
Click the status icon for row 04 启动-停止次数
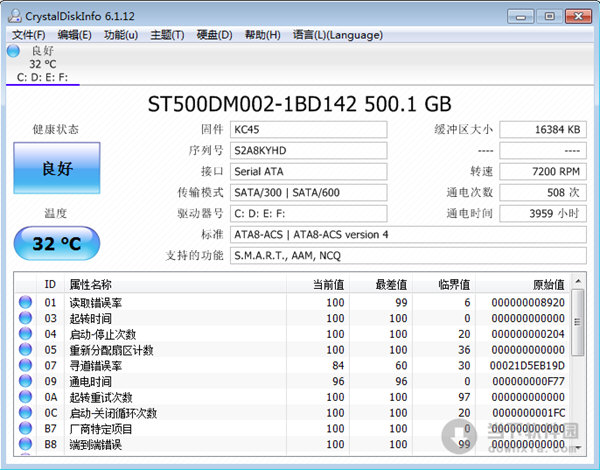tap(25, 333)
